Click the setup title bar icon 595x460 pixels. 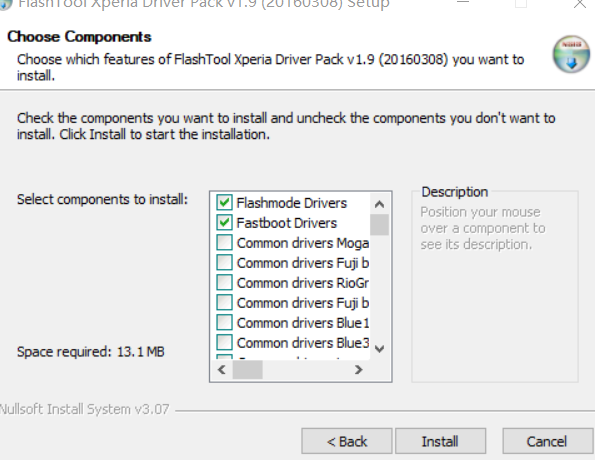(x=5, y=4)
